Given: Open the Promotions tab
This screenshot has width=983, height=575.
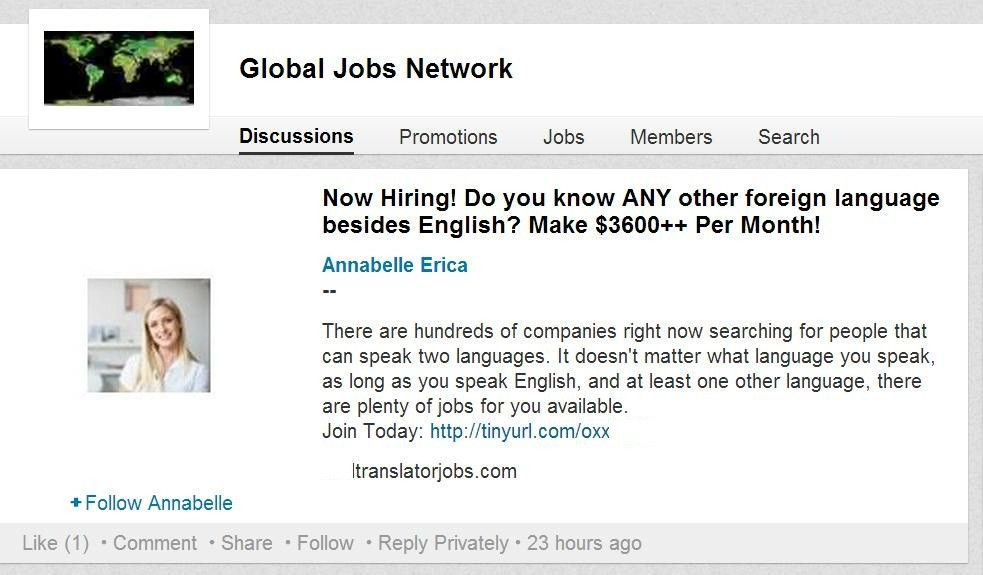Looking at the screenshot, I should click(x=448, y=137).
